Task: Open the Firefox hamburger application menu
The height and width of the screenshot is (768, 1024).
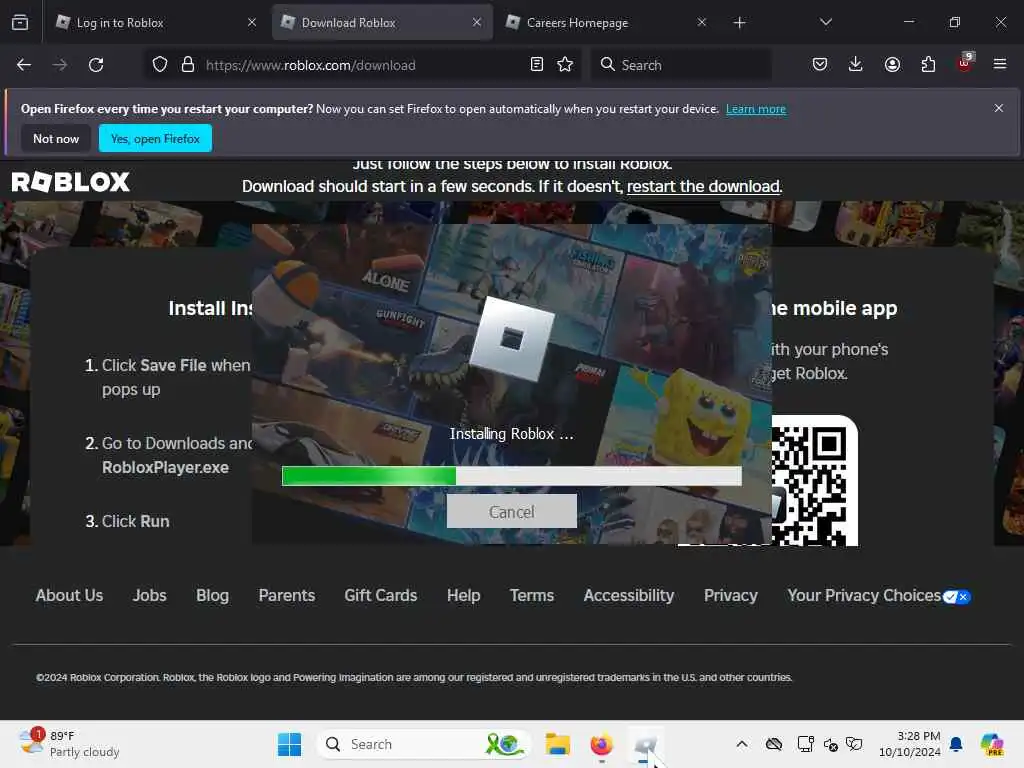Action: pyautogui.click(x=1000, y=64)
